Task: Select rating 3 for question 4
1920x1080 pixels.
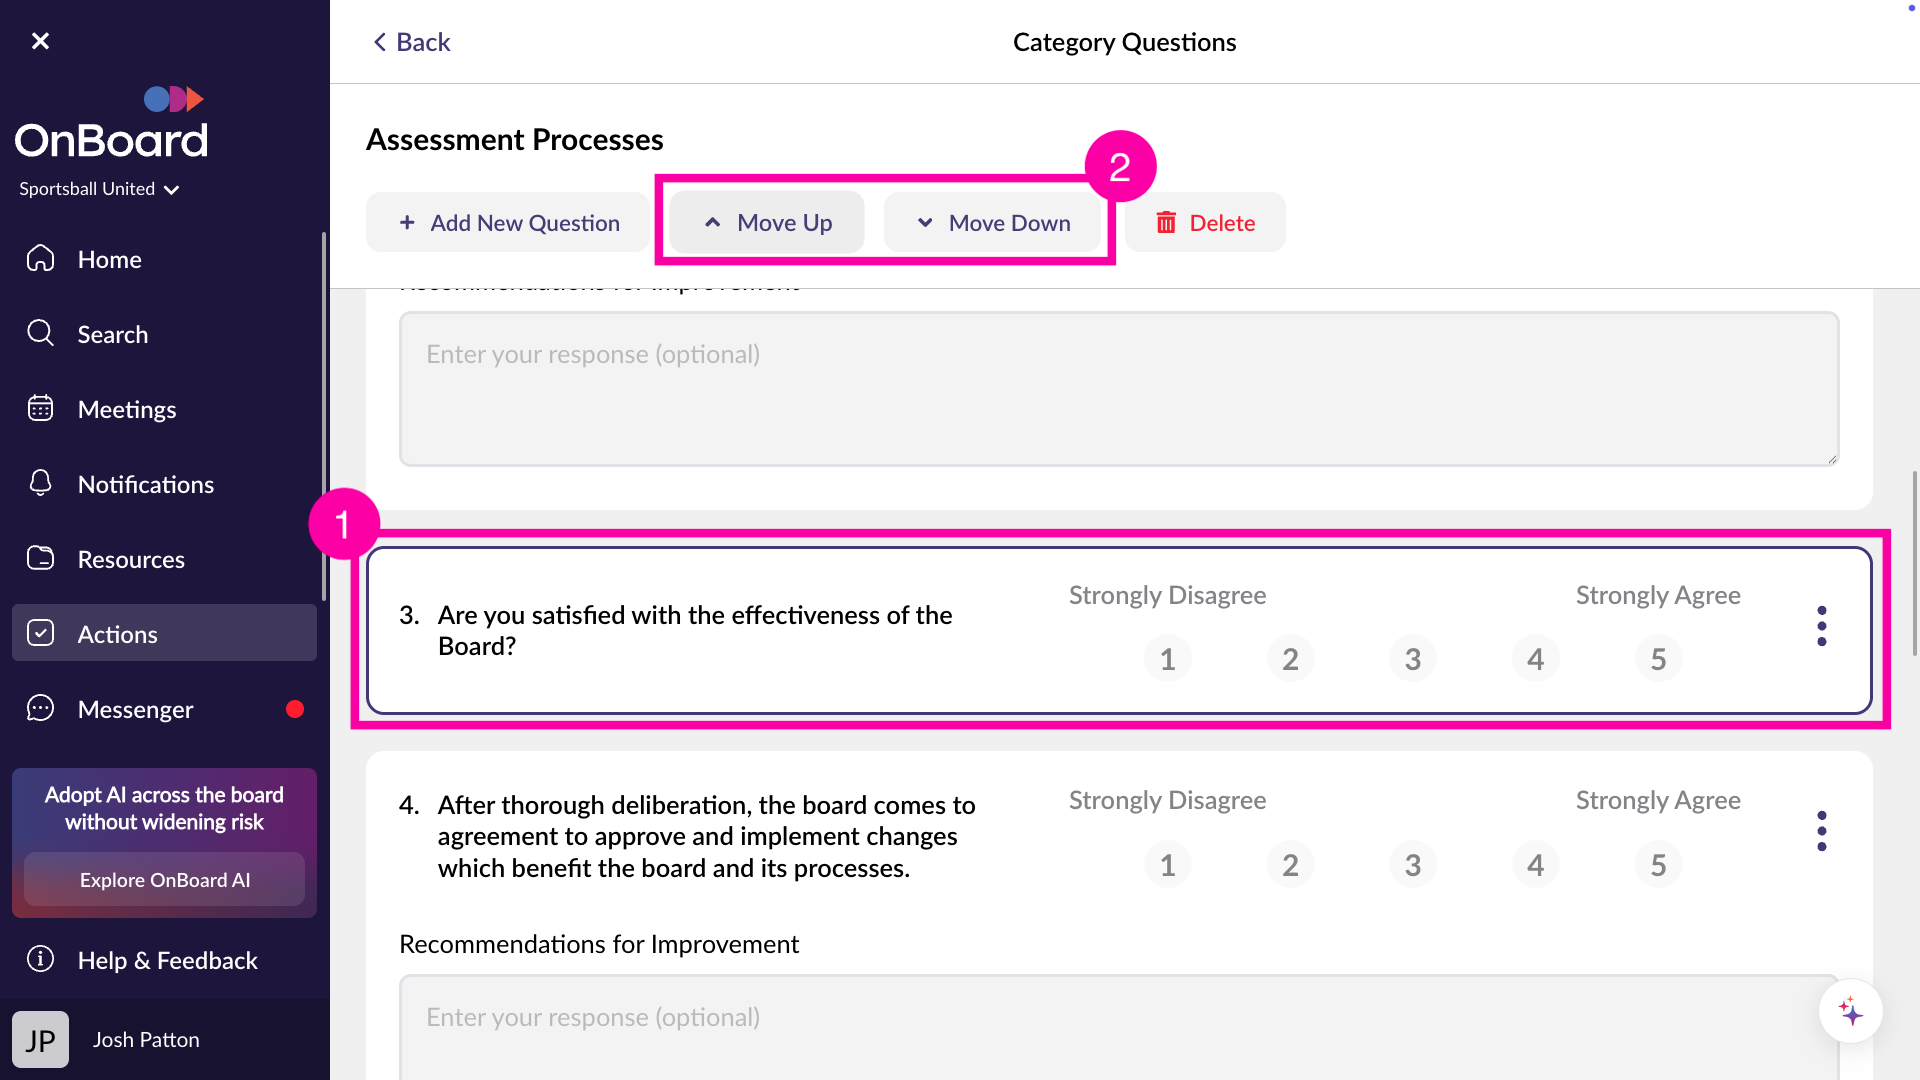Action: pyautogui.click(x=1412, y=864)
